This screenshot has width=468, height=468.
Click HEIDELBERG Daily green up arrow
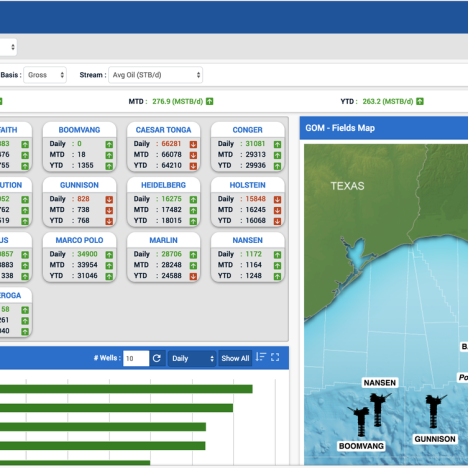pos(193,200)
